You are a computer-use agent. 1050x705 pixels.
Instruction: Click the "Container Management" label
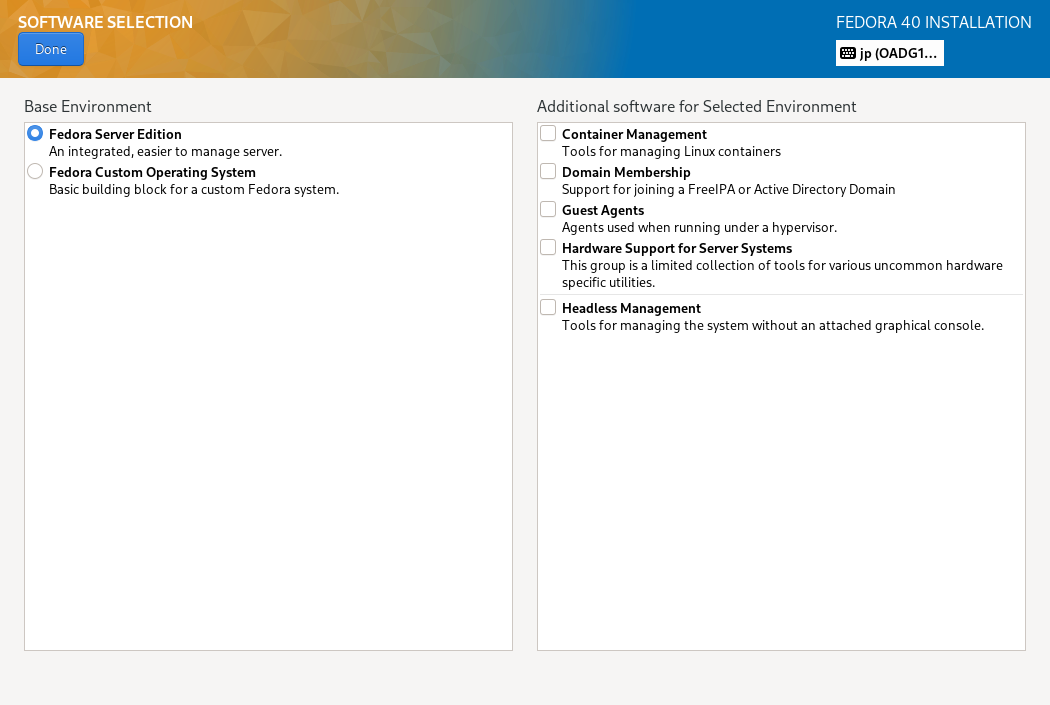pyautogui.click(x=634, y=134)
